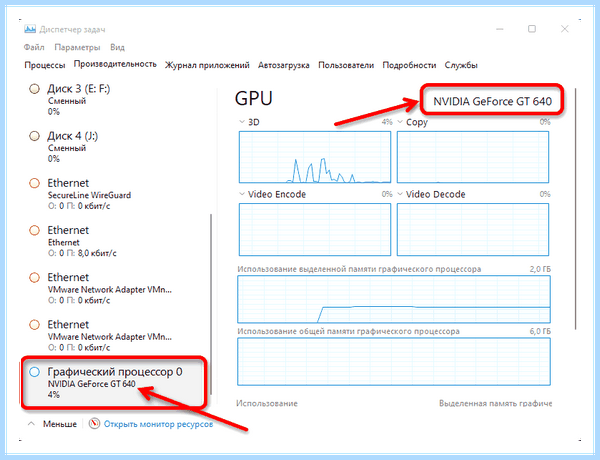The width and height of the screenshot is (600, 460).
Task: Collapse details with the Меньше button
Action: 52,424
